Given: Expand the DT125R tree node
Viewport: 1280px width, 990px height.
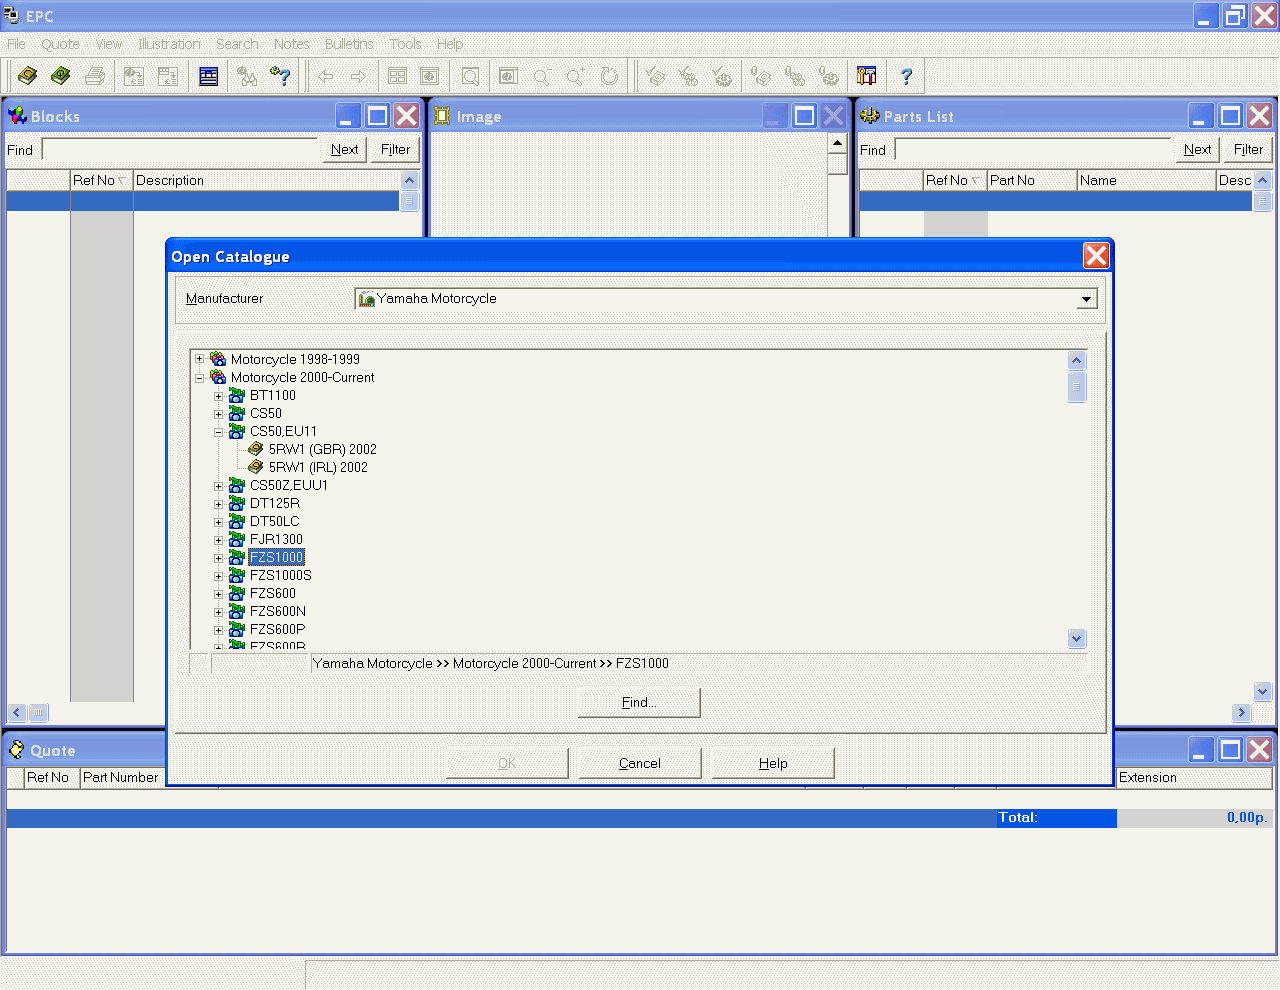Looking at the screenshot, I should 218,503.
